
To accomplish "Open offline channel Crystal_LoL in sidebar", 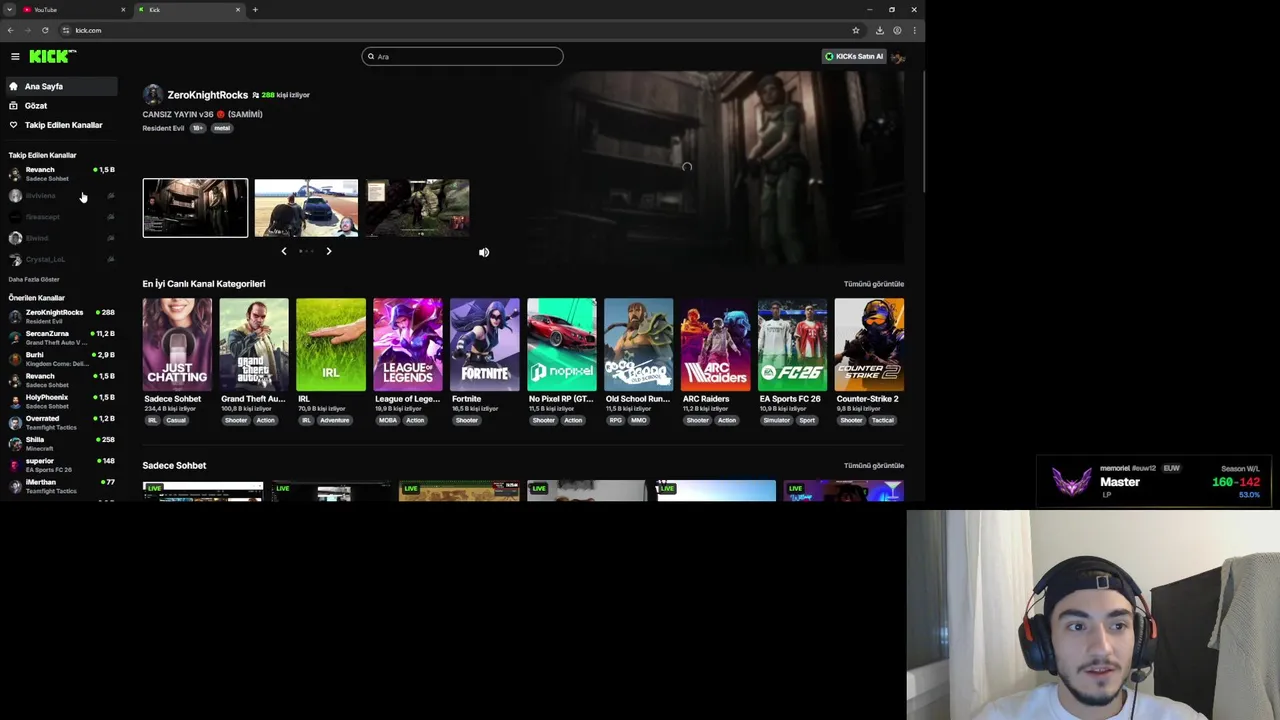I will (x=60, y=259).
